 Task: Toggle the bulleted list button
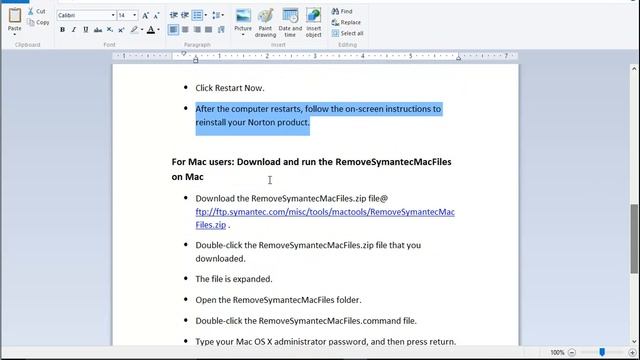(197, 16)
